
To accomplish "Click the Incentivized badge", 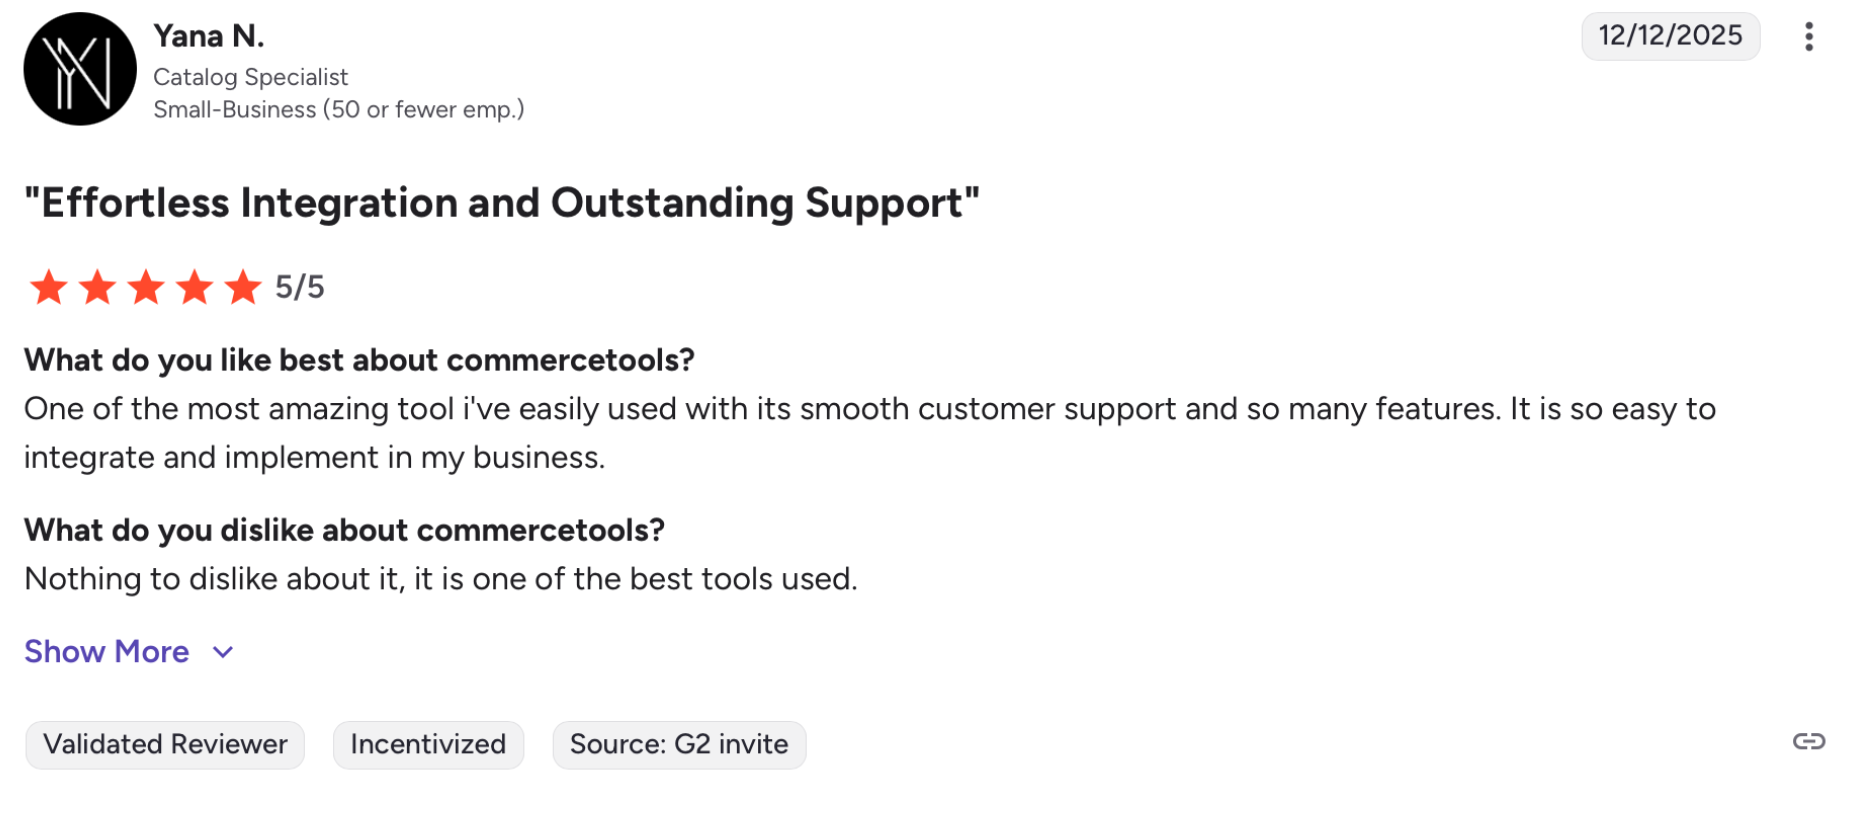I will coord(428,745).
